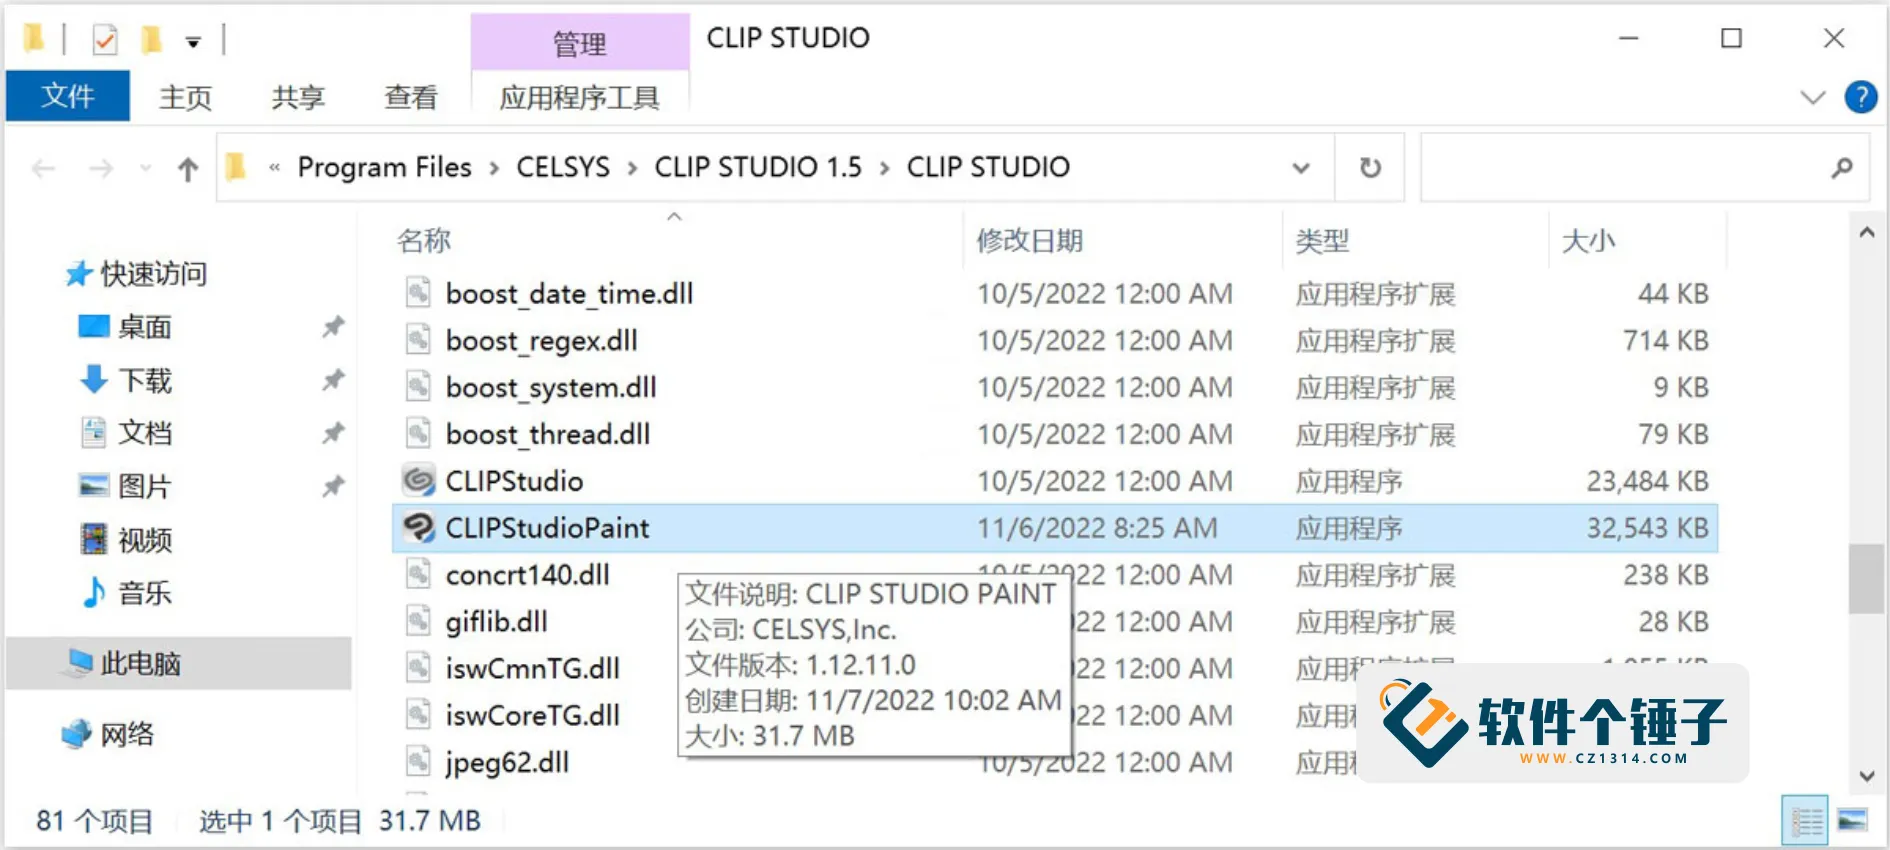Click the boost_date_time.dll file icon
This screenshot has width=1890, height=850.
418,293
